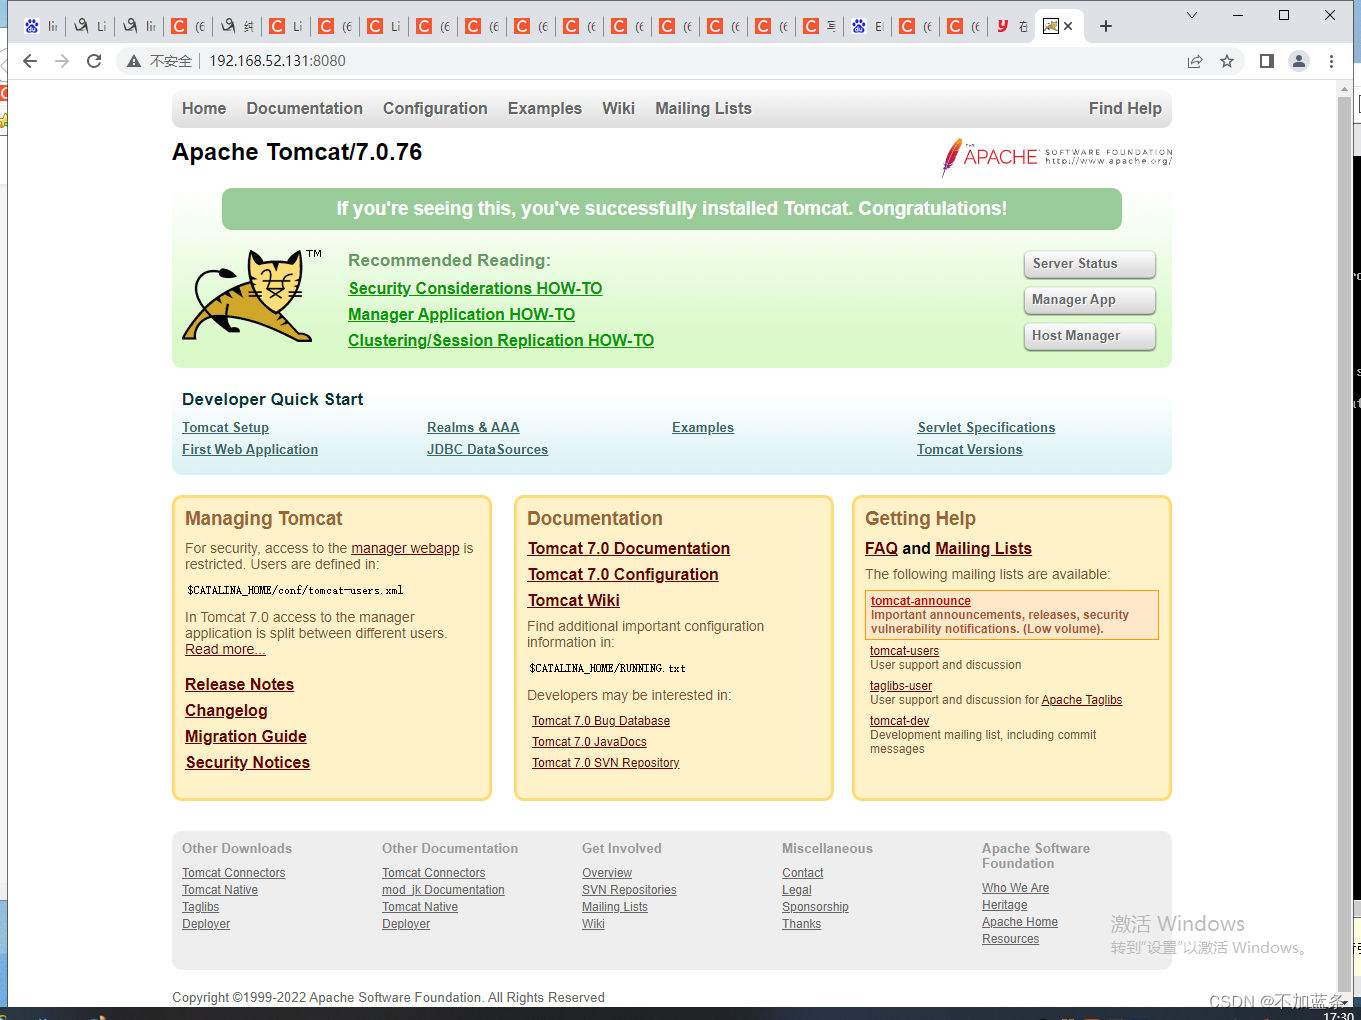This screenshot has height=1020, width=1361.
Task: Open the Configuration nav item
Action: (435, 108)
